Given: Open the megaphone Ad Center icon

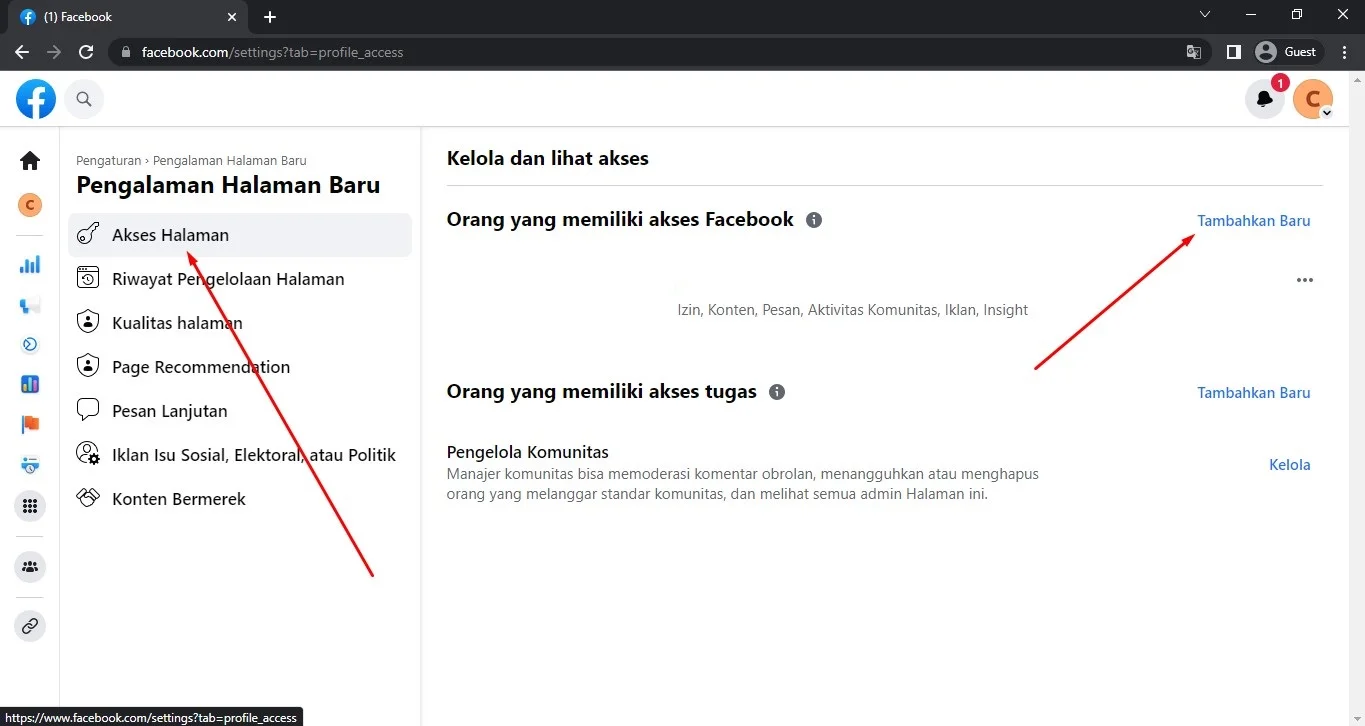Looking at the screenshot, I should coord(30,305).
